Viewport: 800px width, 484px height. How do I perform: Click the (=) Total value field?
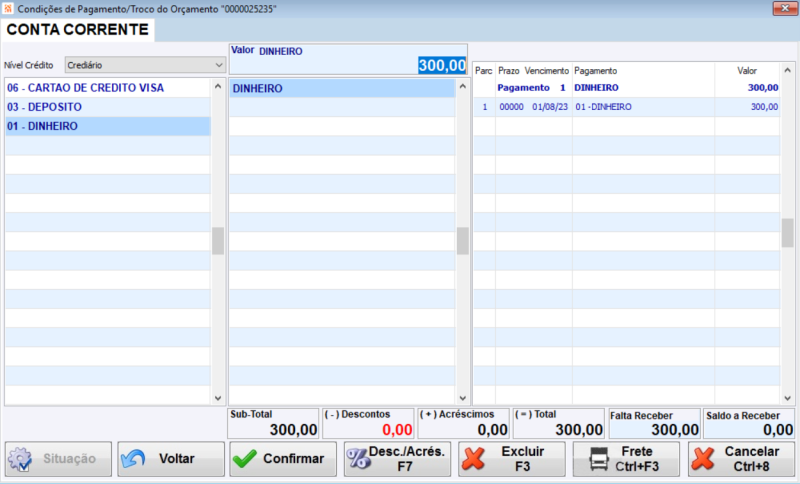559,424
